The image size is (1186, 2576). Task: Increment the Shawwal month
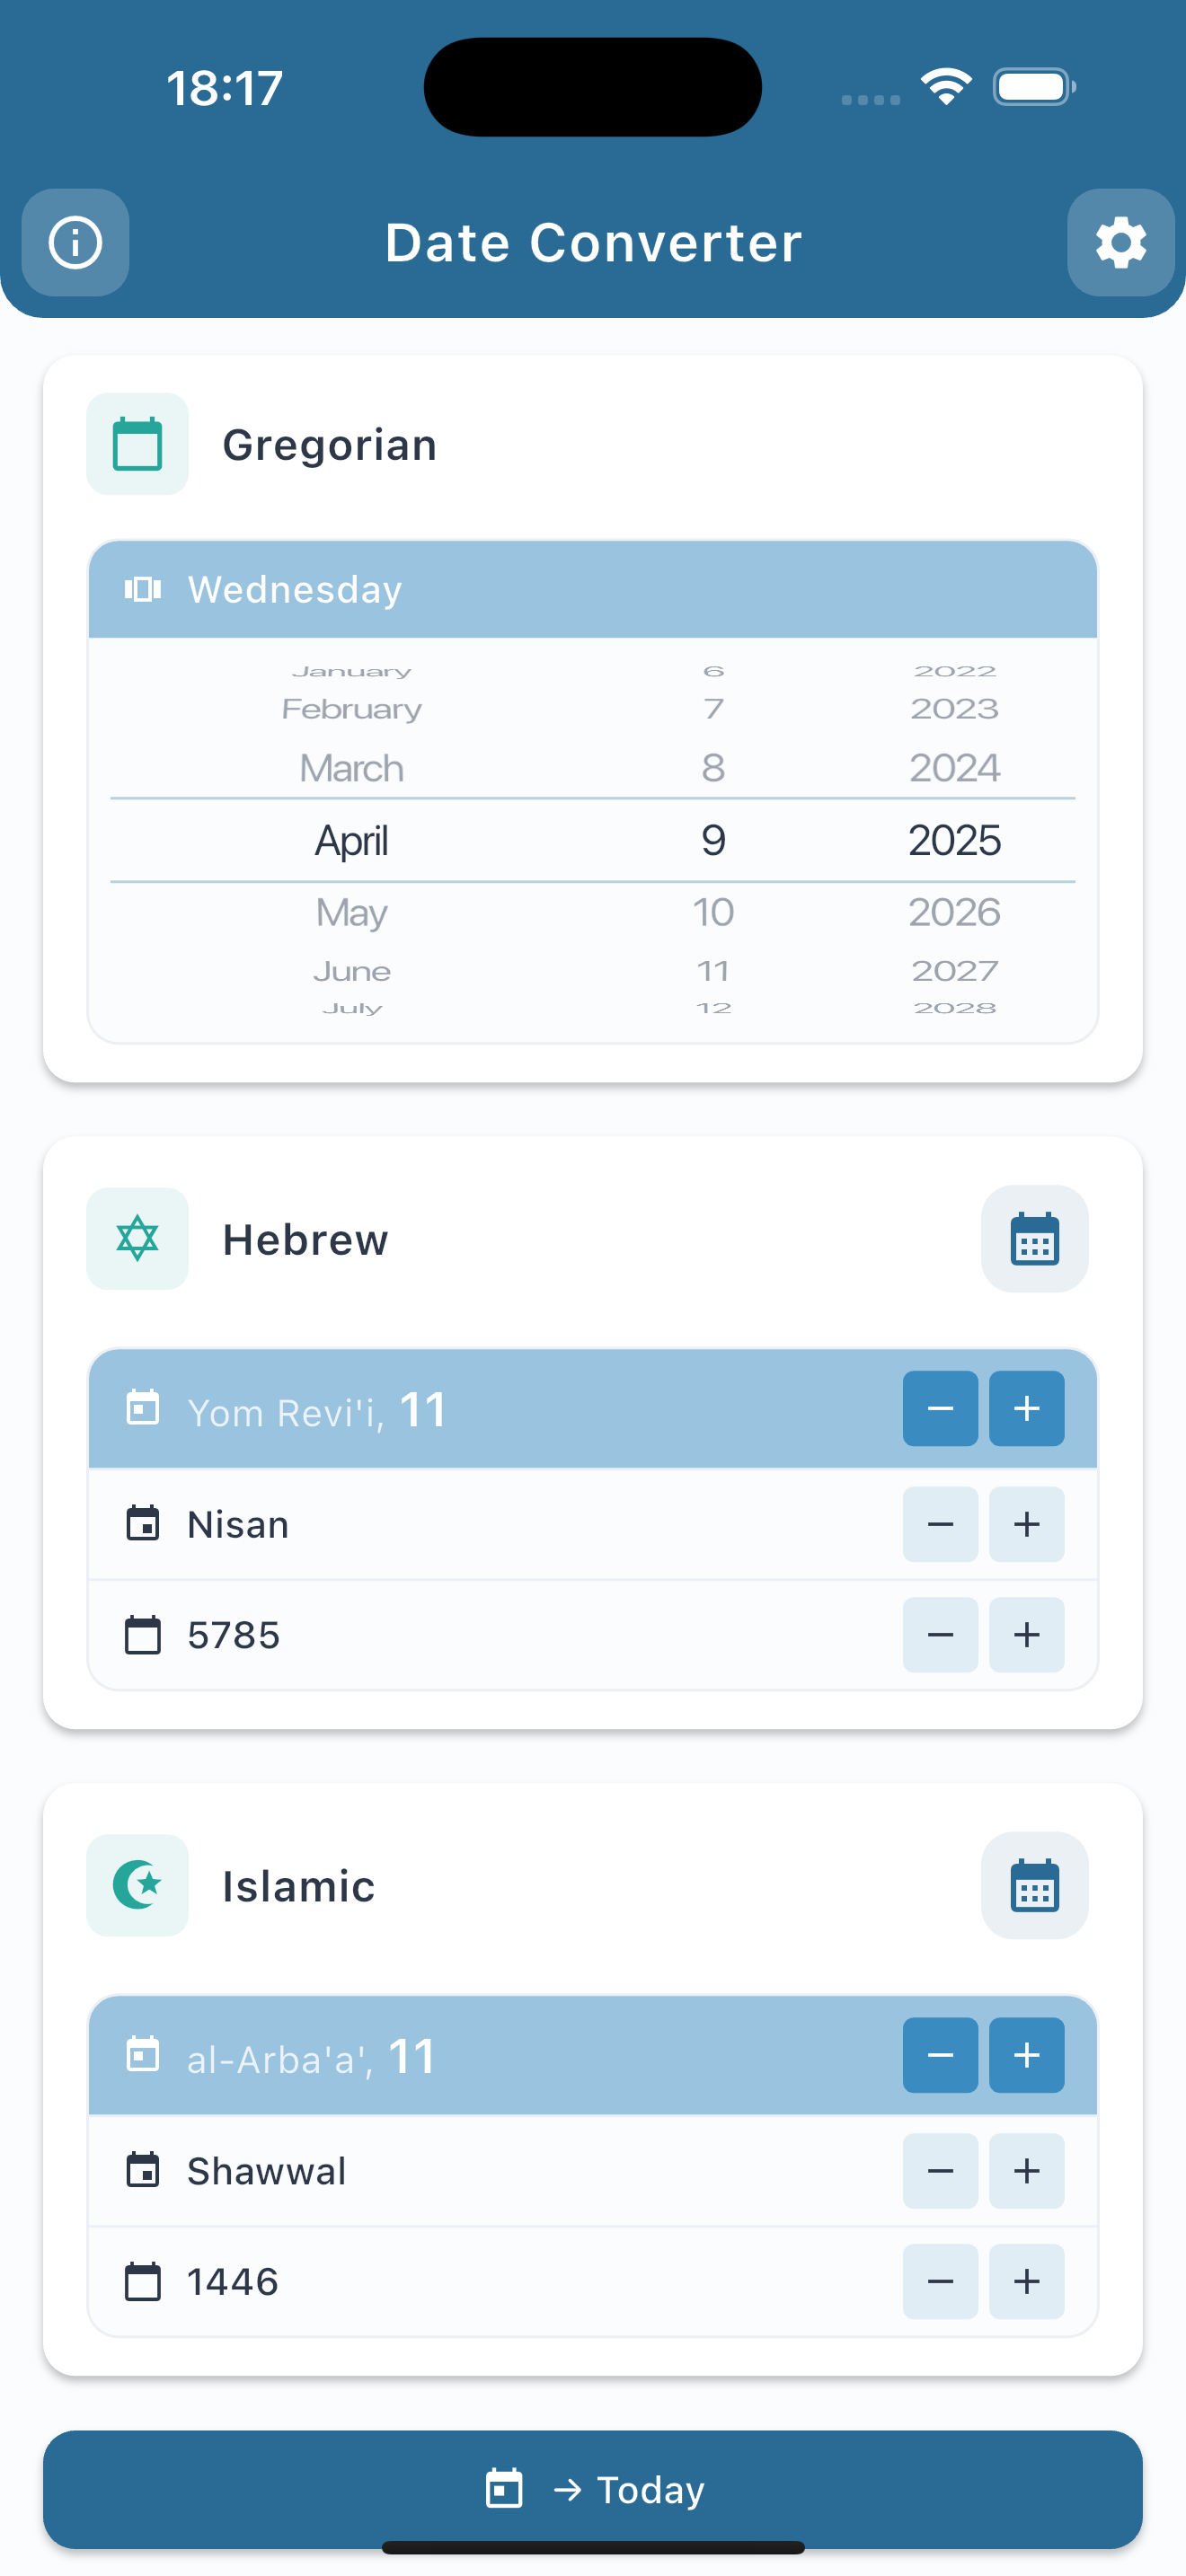click(1026, 2171)
